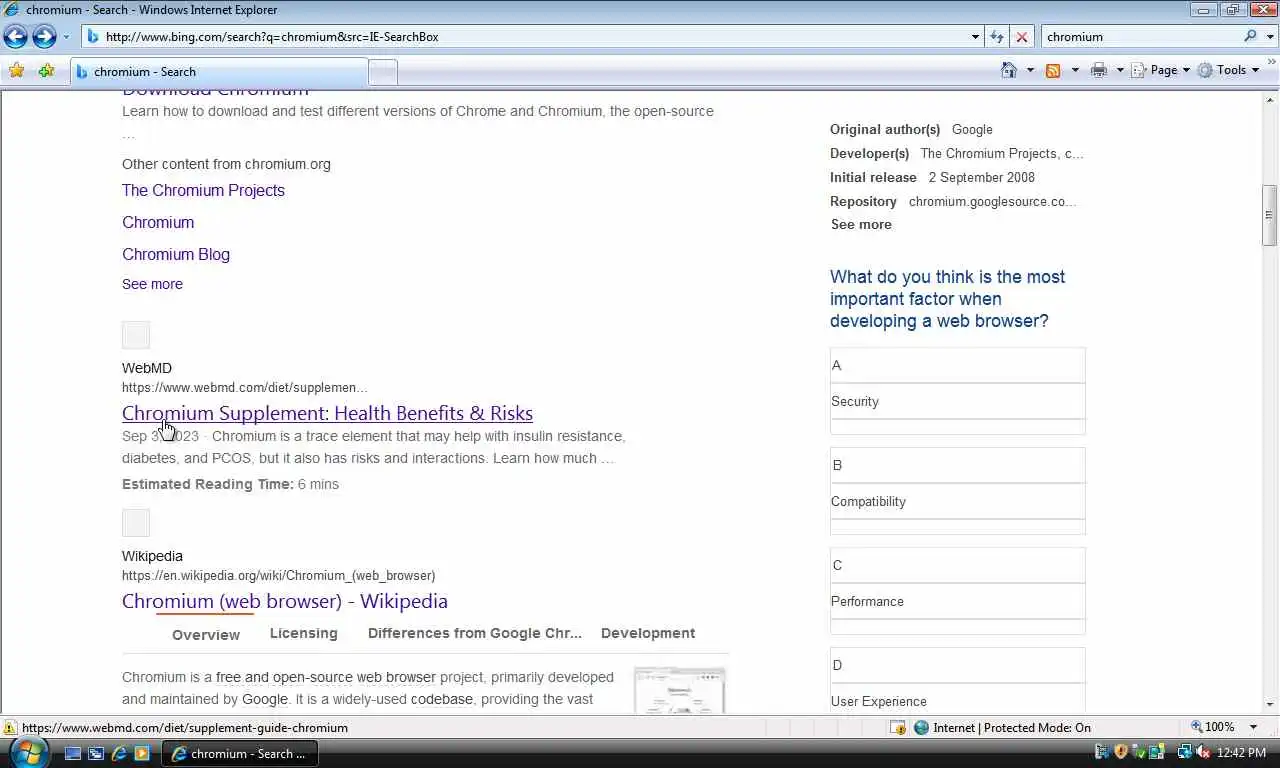
Task: Click the media player quick launch icon
Action: click(142, 753)
